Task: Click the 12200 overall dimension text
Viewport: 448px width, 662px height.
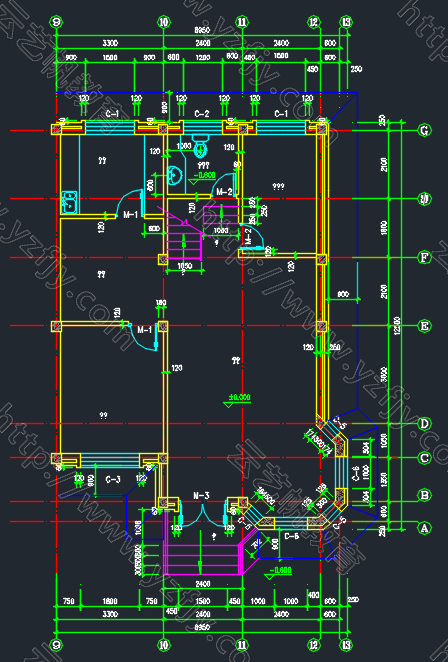Action: (397, 326)
